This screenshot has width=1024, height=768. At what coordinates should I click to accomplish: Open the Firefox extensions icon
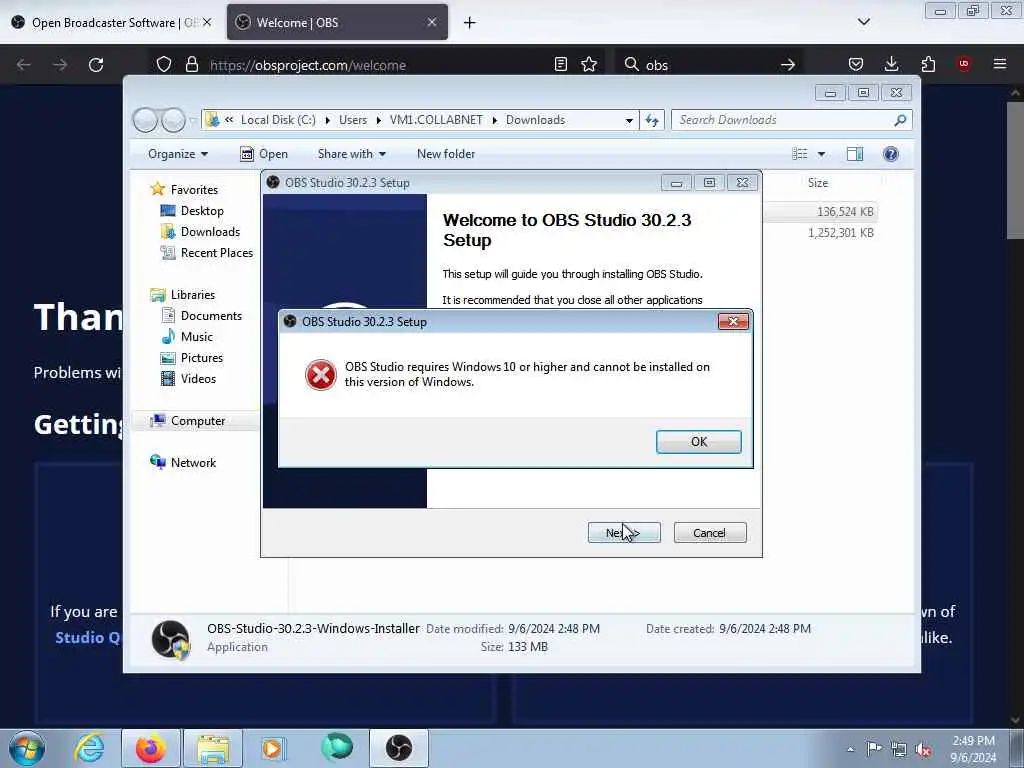[x=928, y=64]
